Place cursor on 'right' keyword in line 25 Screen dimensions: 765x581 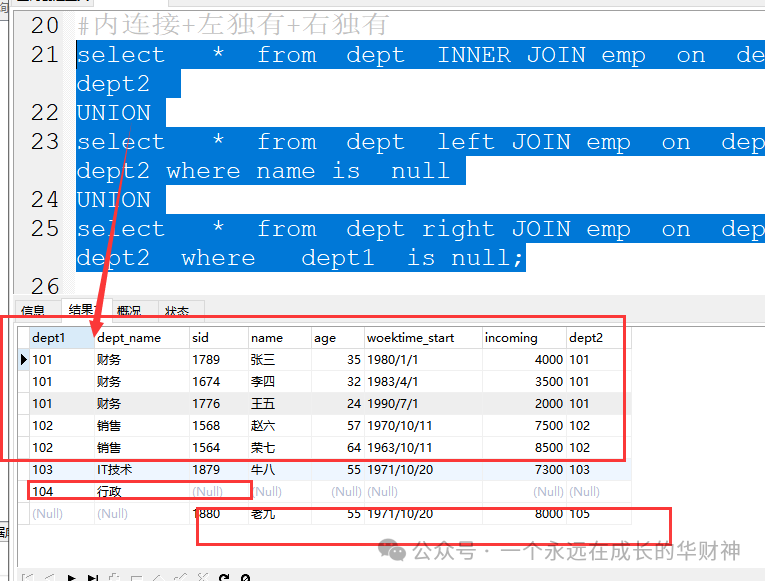(458, 229)
